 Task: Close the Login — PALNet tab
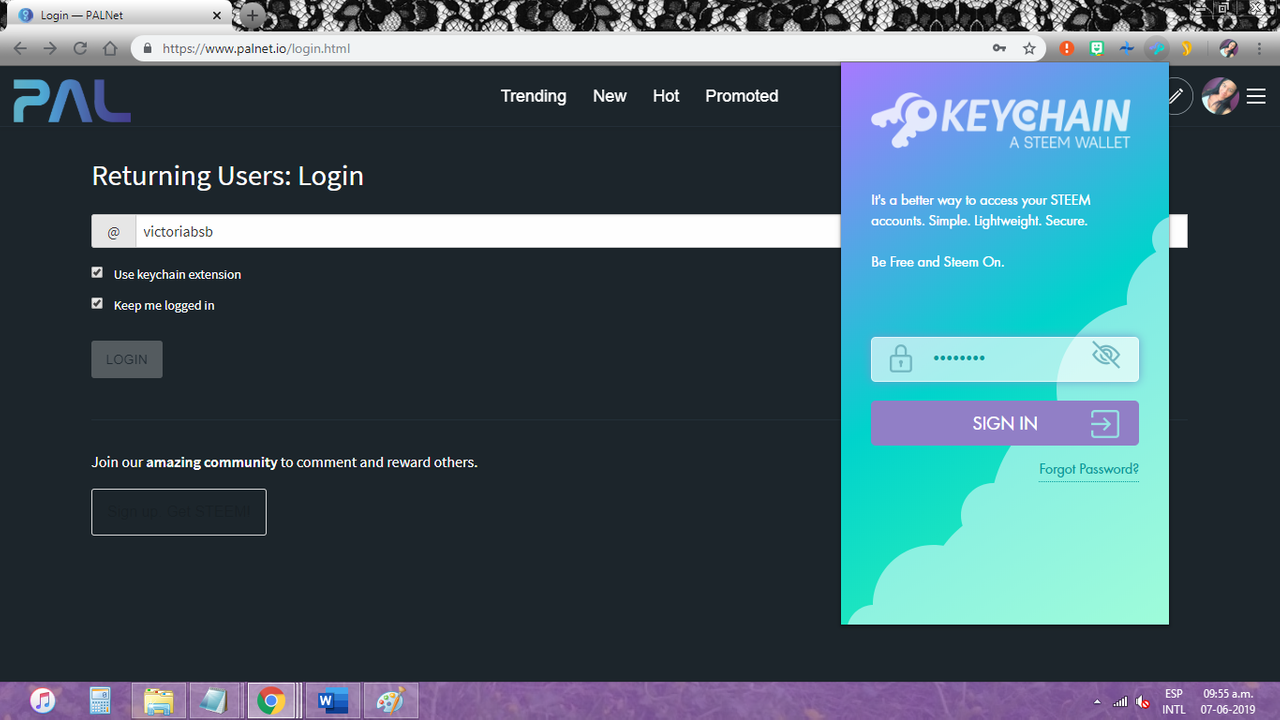coord(217,16)
